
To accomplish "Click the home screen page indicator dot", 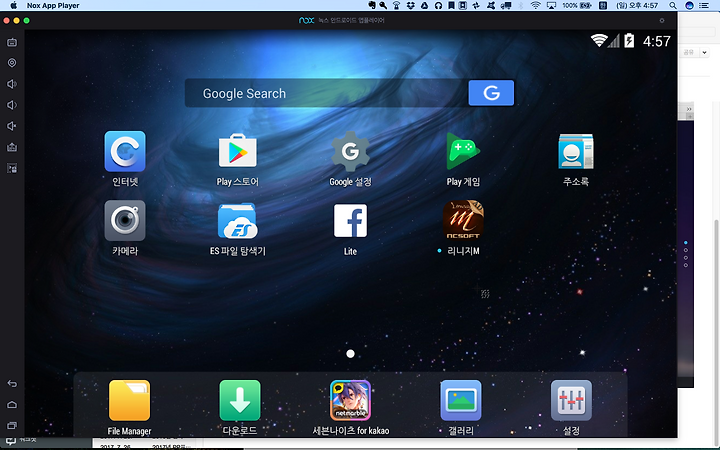I will pos(350,354).
